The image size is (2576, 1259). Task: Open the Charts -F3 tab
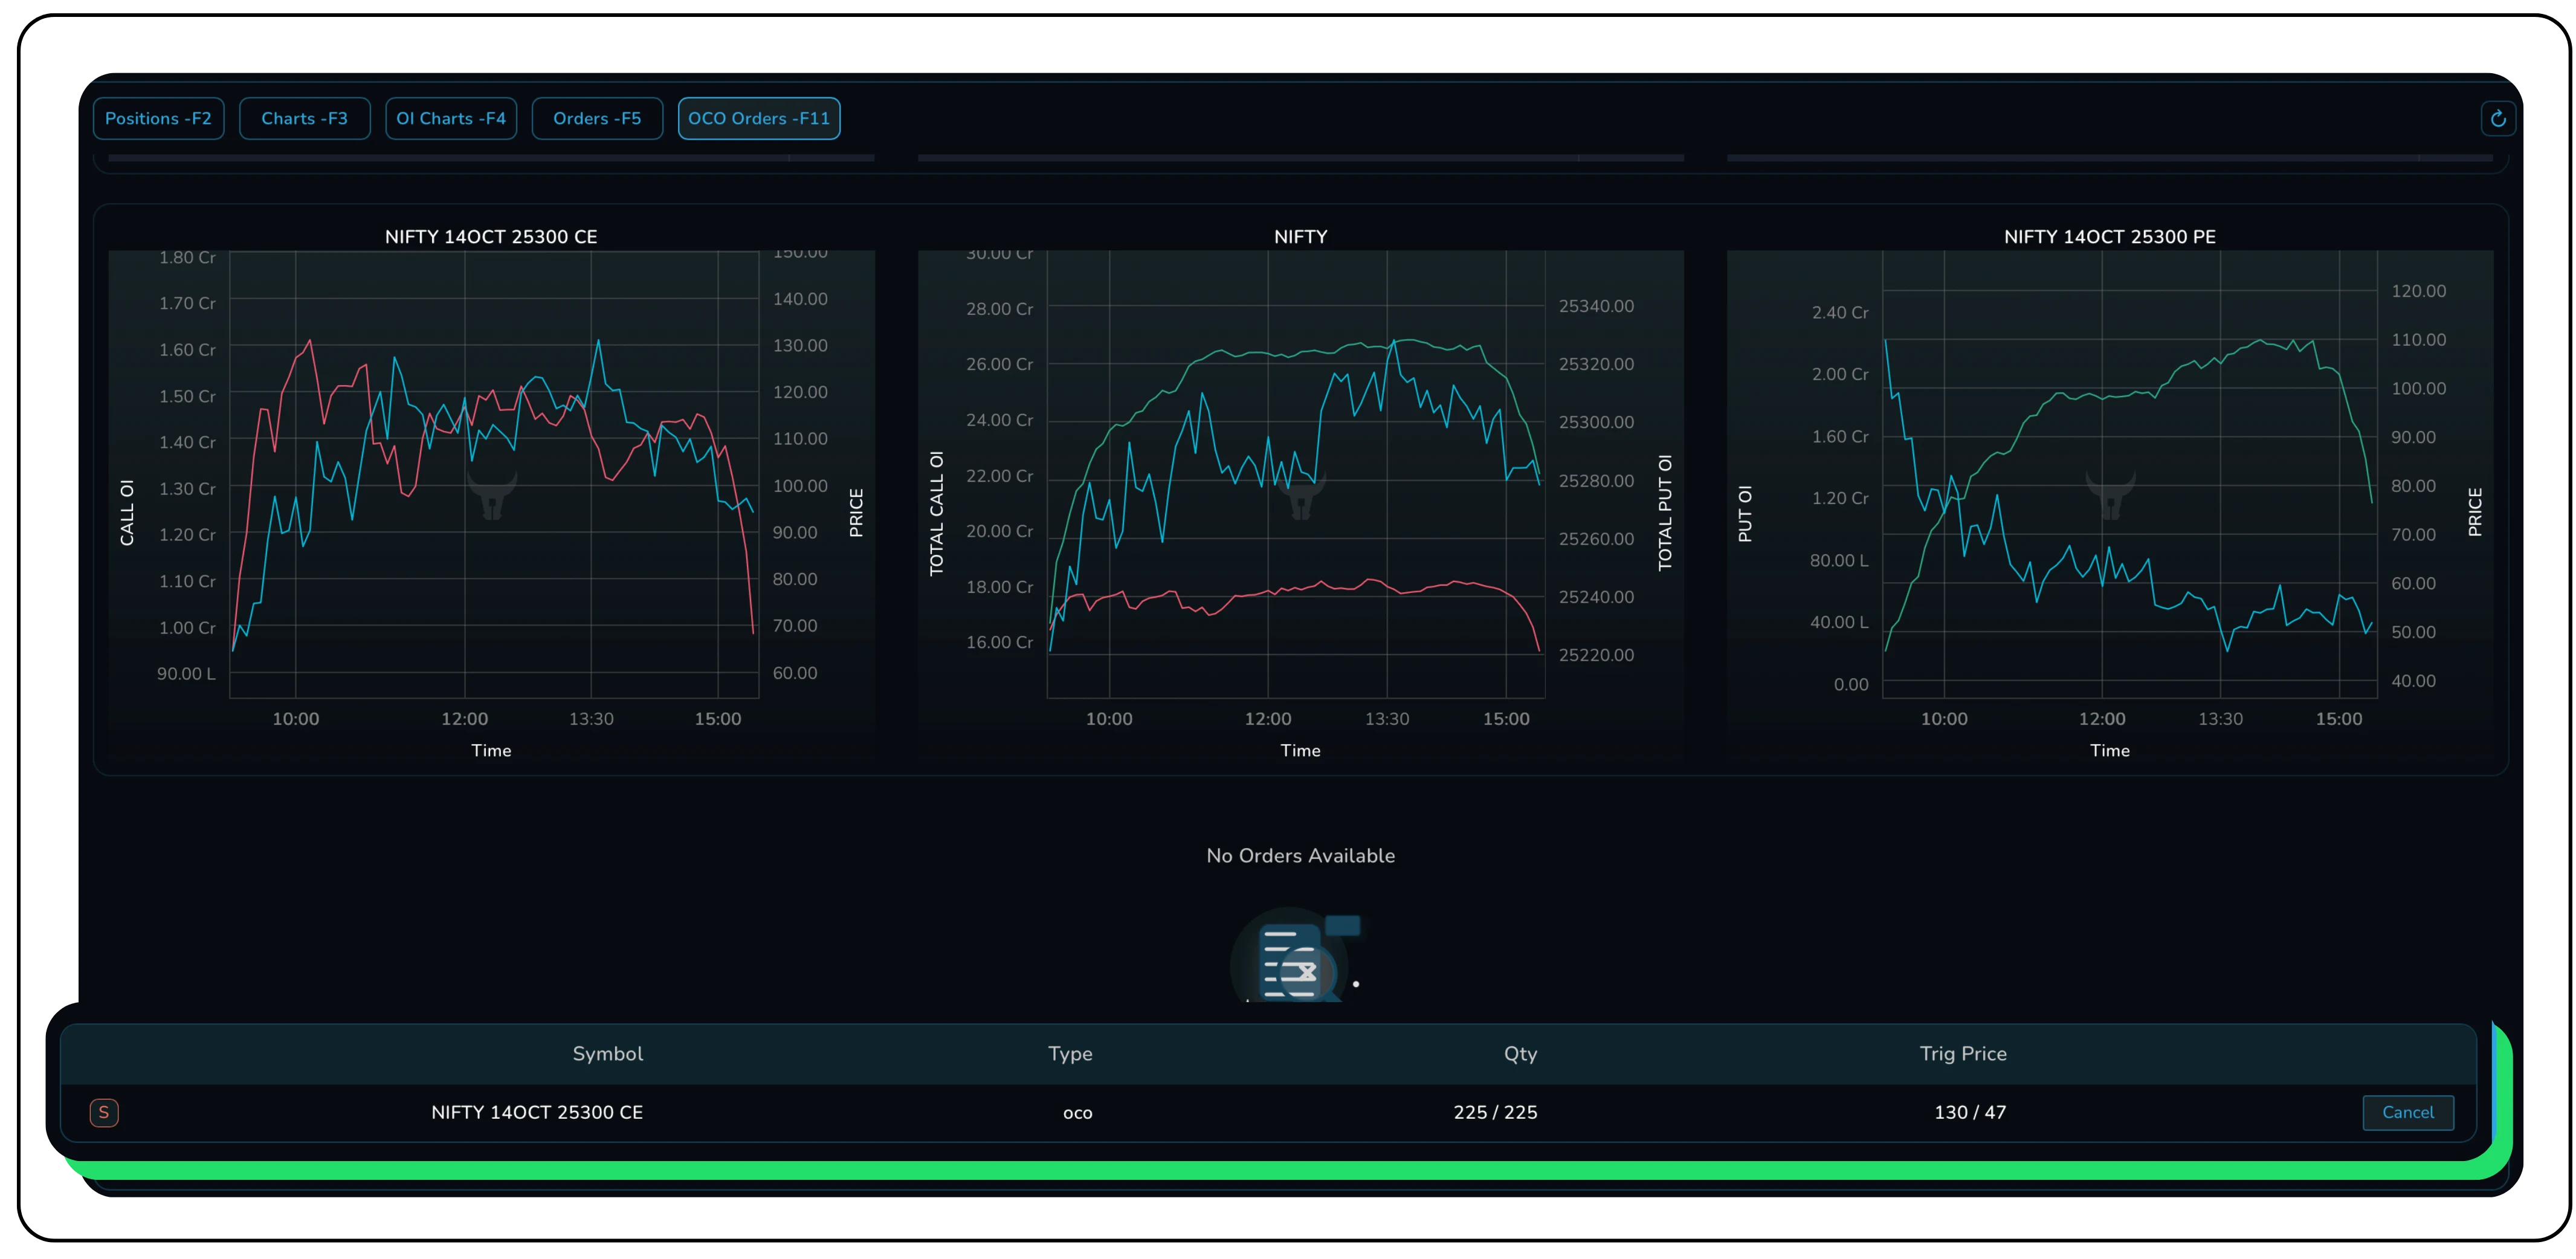[x=304, y=119]
